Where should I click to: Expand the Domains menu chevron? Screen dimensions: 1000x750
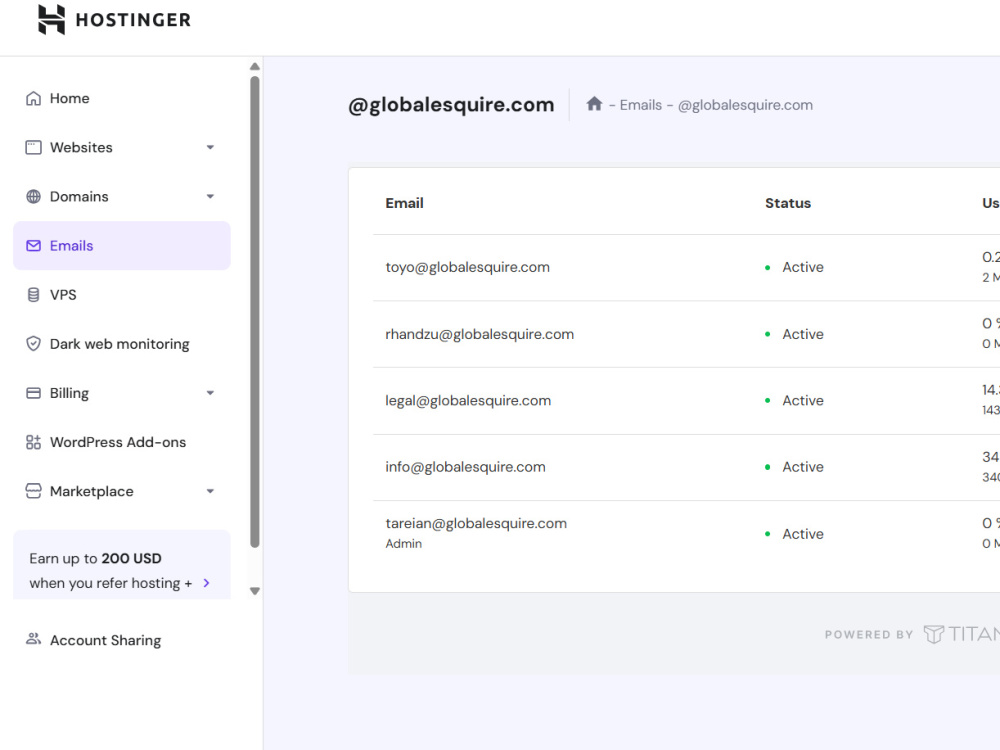(x=210, y=196)
